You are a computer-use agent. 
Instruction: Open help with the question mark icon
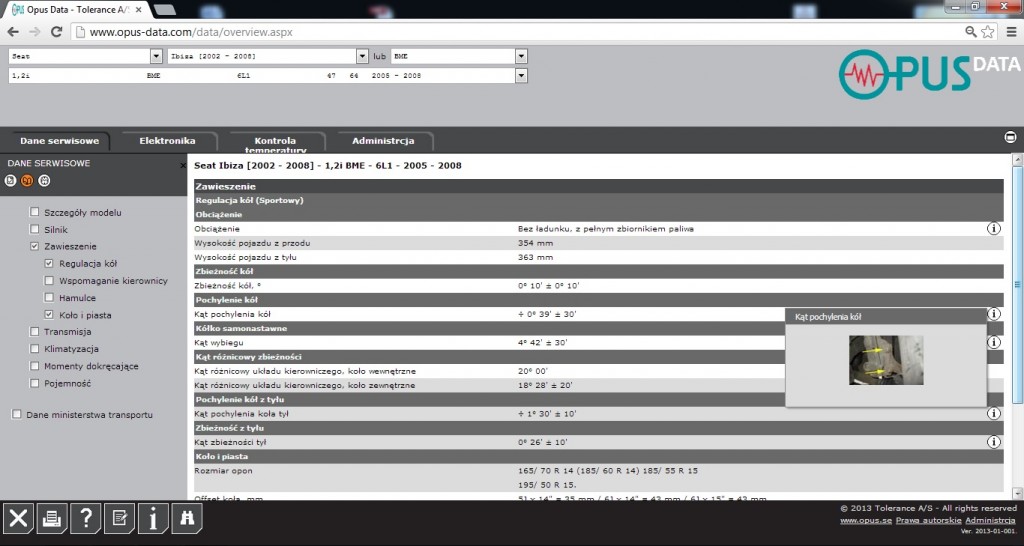(x=86, y=519)
